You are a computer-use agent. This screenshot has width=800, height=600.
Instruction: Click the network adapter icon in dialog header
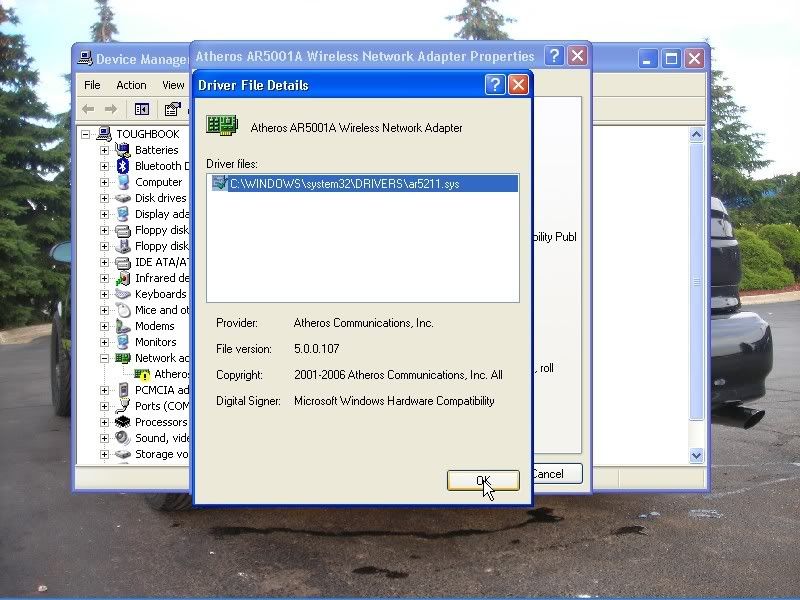click(222, 125)
